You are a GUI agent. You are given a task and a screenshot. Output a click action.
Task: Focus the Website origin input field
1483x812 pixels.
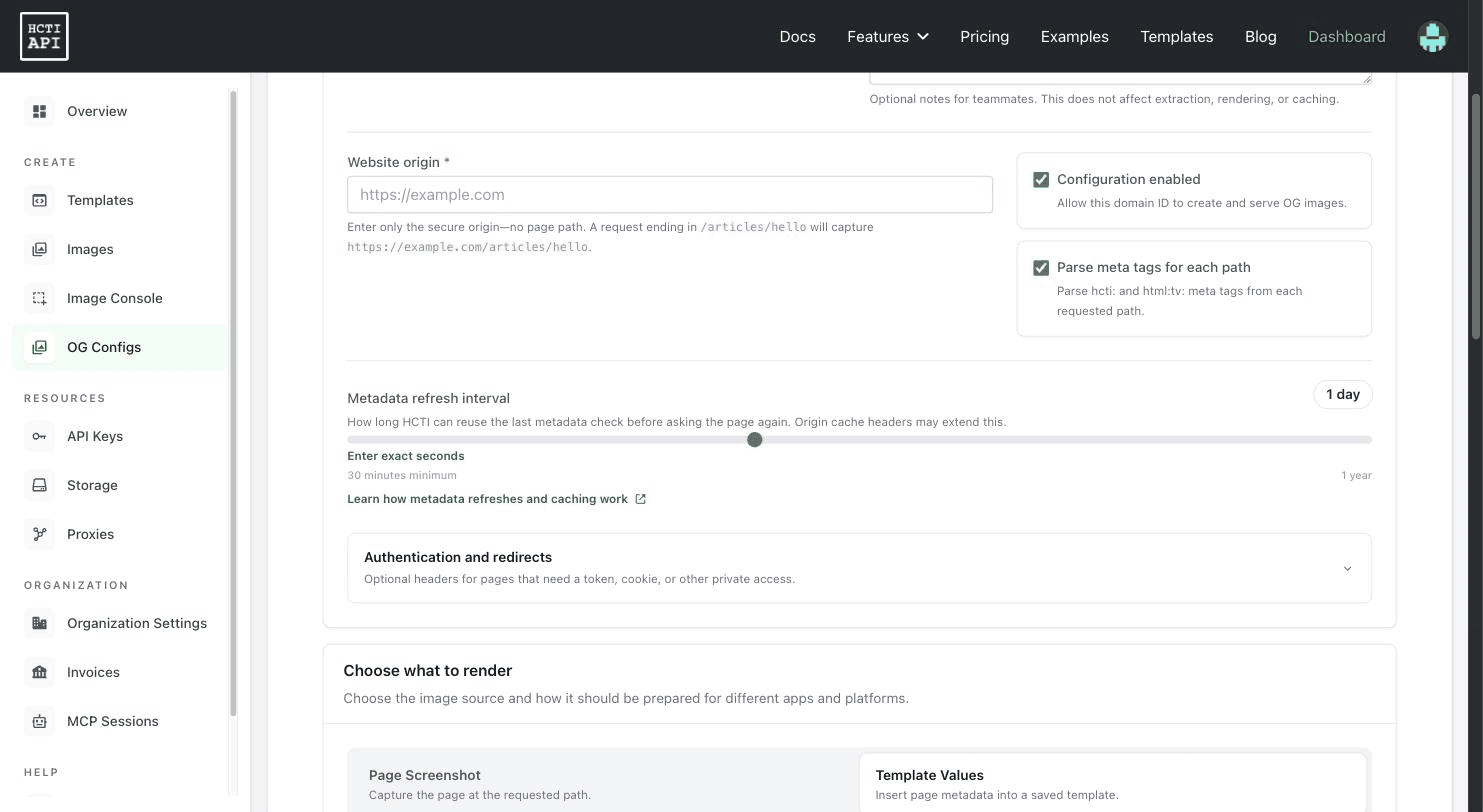click(670, 195)
